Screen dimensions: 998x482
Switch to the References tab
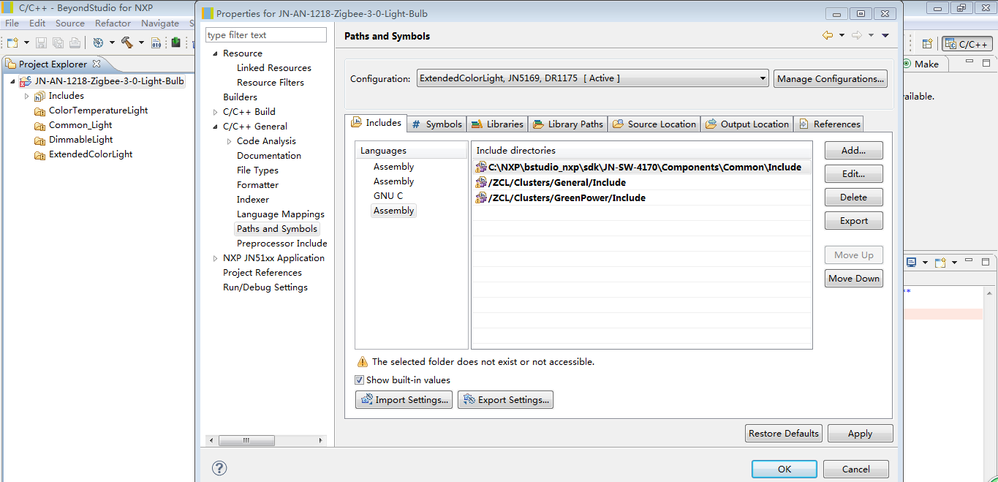coord(829,124)
